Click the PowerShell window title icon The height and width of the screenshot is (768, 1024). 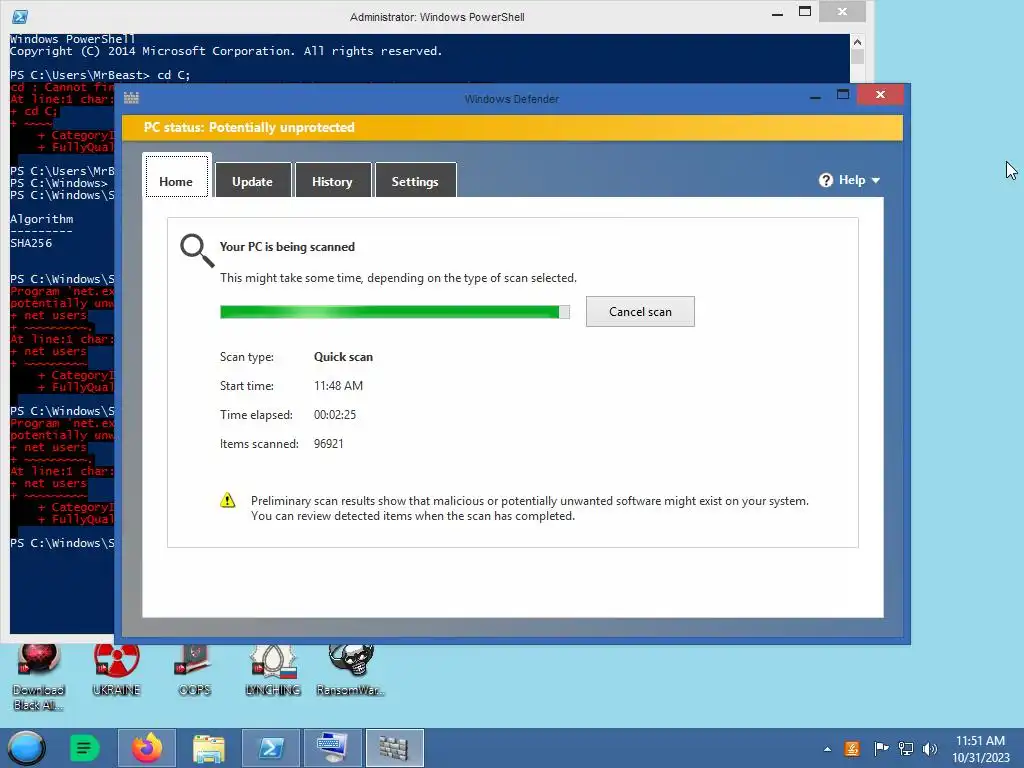coord(20,16)
